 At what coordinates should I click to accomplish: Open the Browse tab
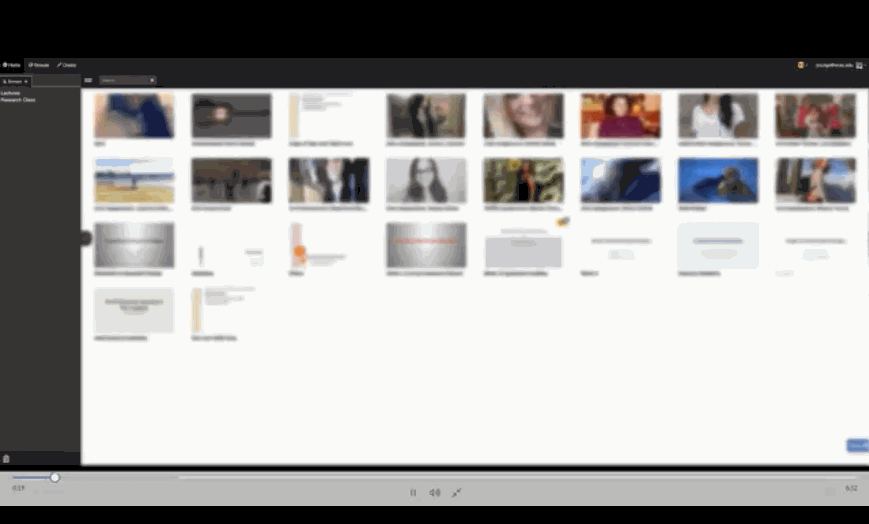39,65
